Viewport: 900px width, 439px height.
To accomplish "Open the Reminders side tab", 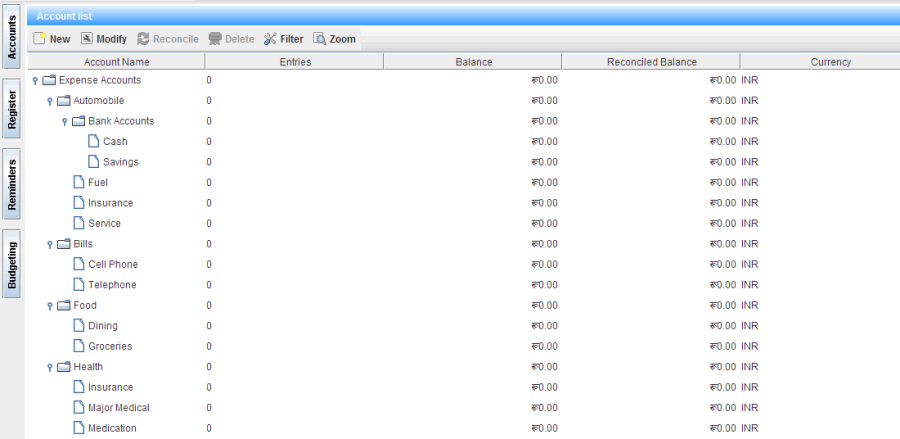I will 11,184.
